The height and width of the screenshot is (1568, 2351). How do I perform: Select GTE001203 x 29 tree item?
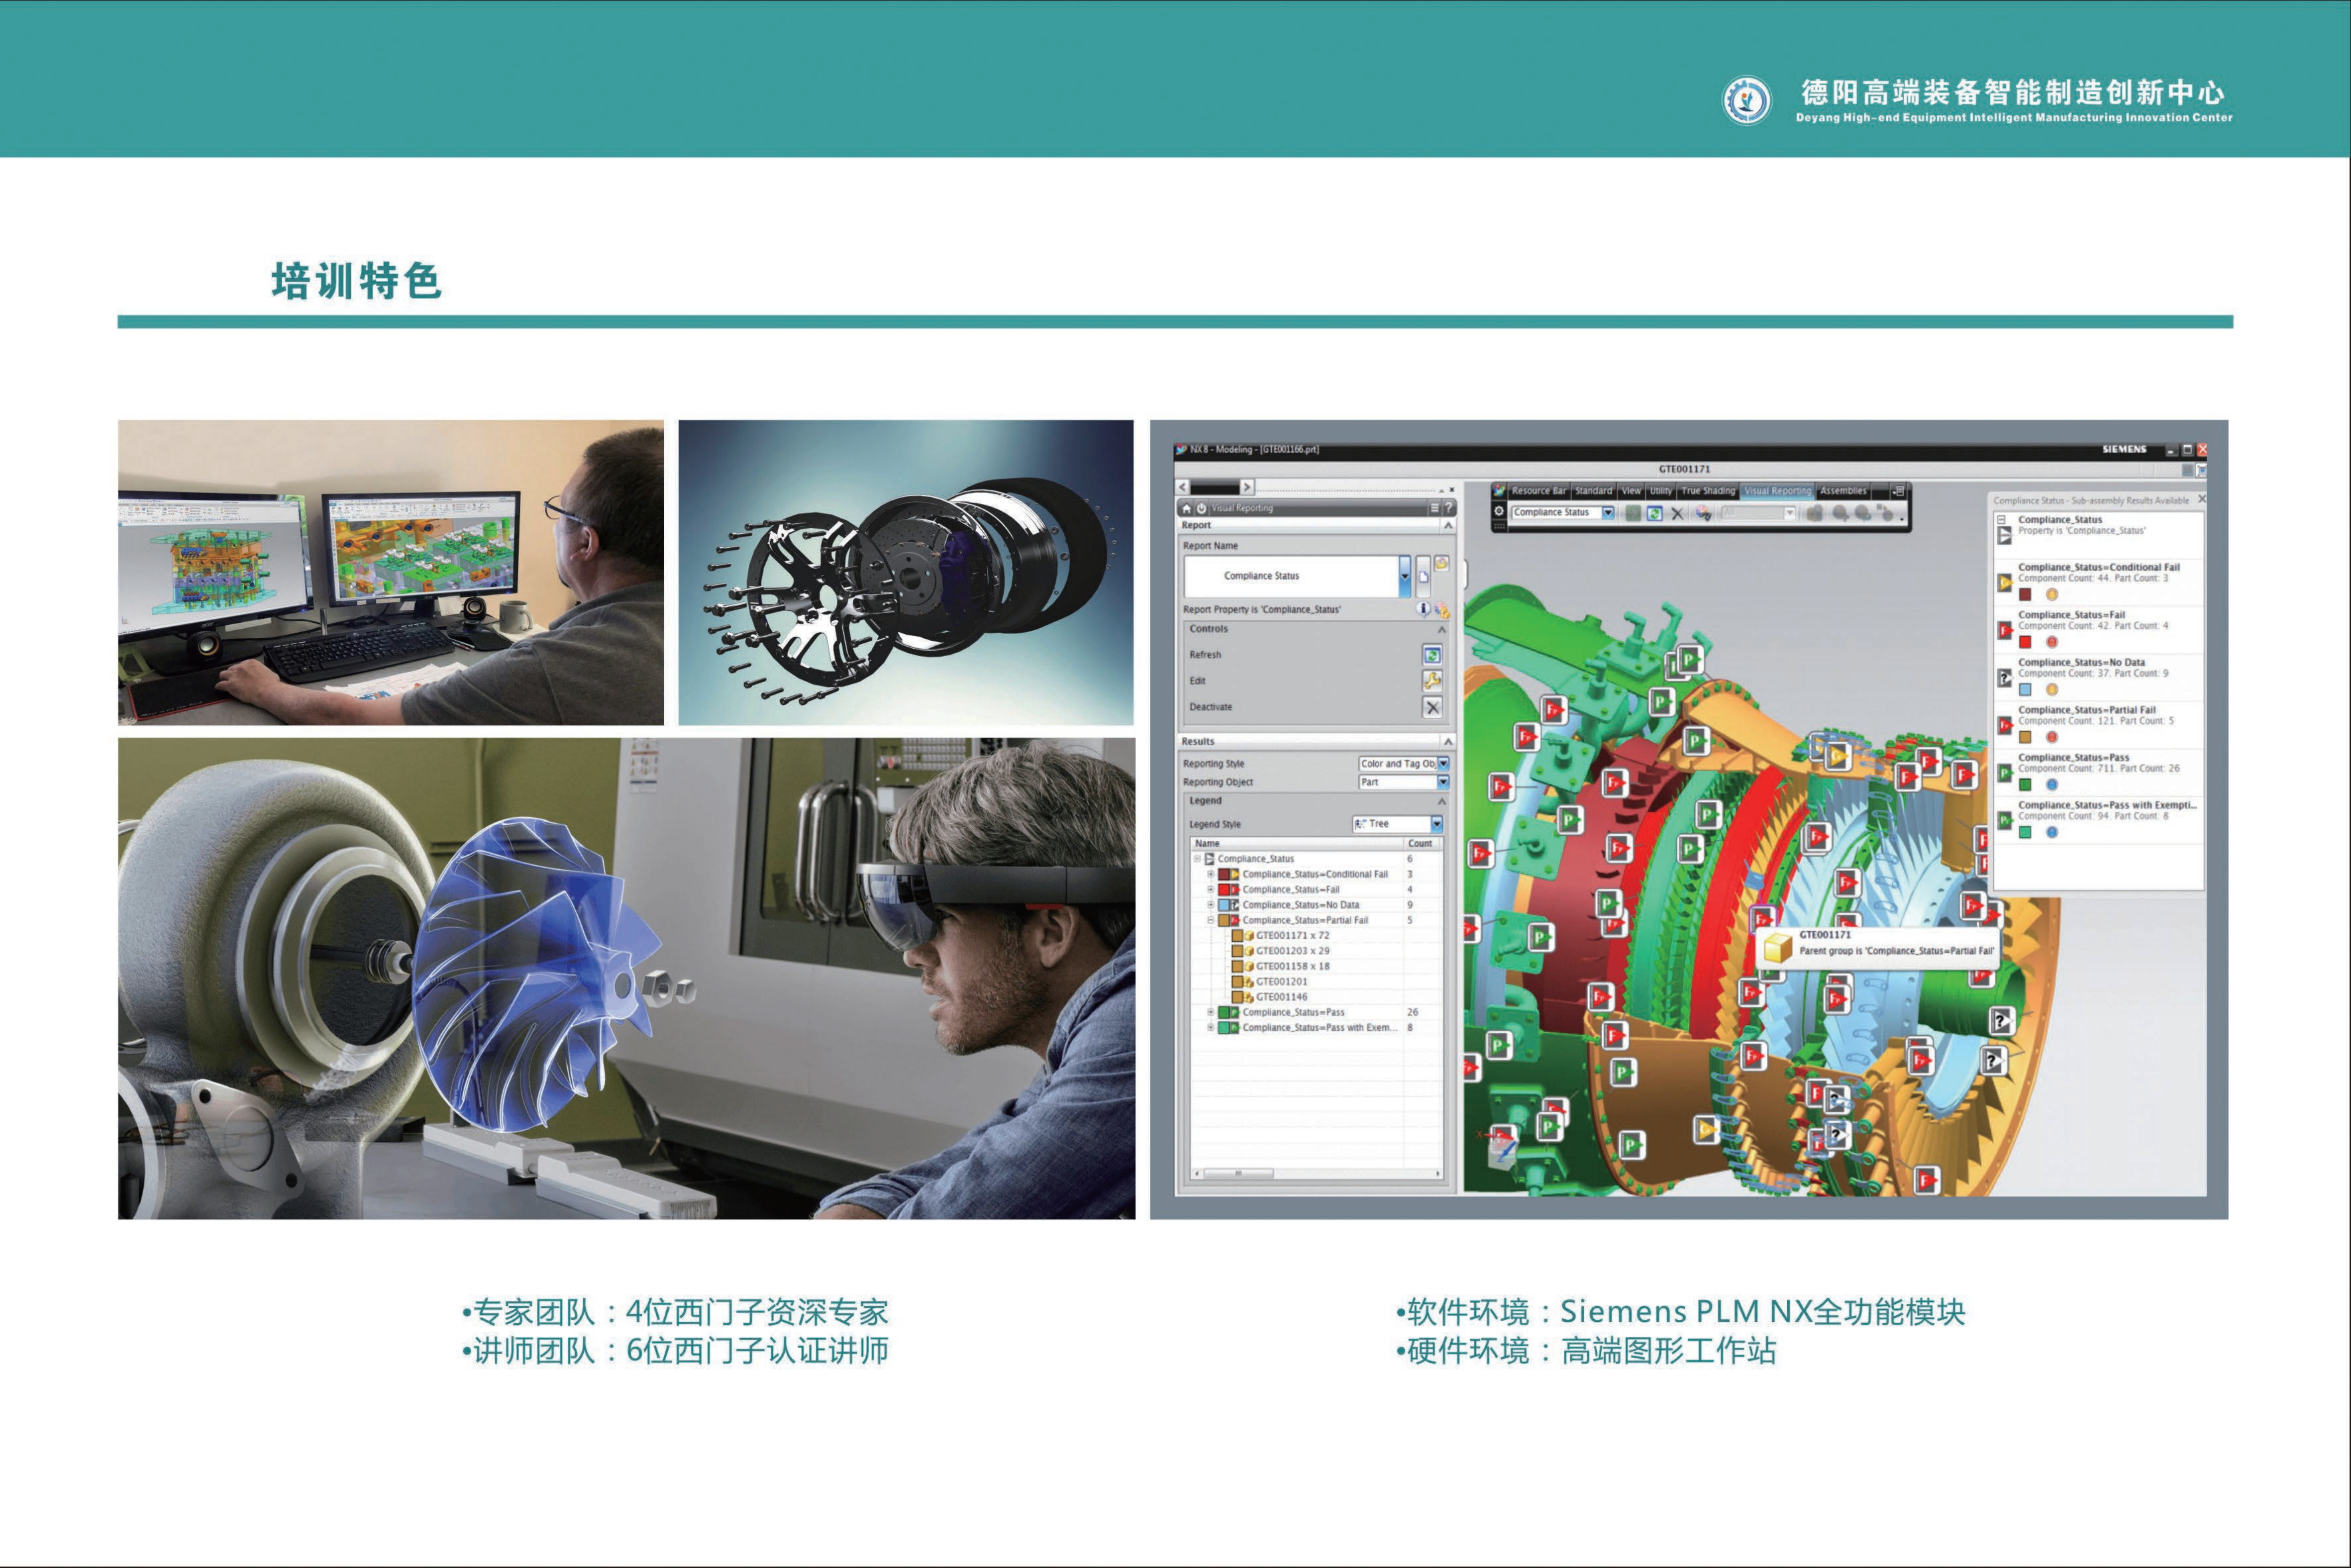point(1292,951)
